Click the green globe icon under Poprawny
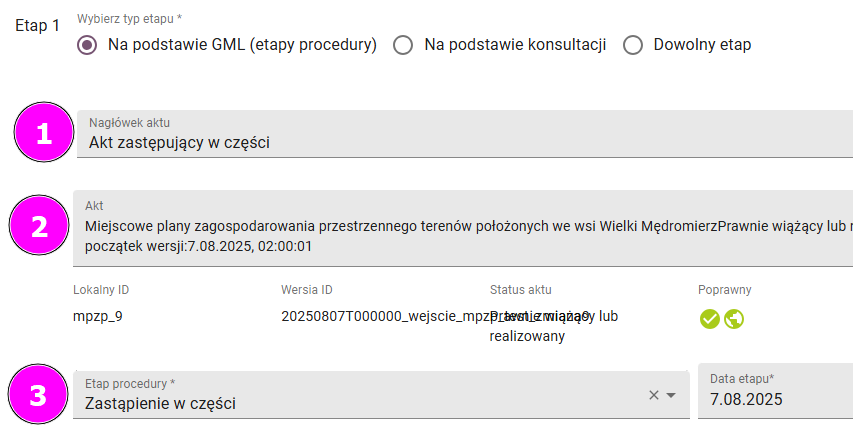Viewport: 853px width, 444px height. click(x=734, y=319)
